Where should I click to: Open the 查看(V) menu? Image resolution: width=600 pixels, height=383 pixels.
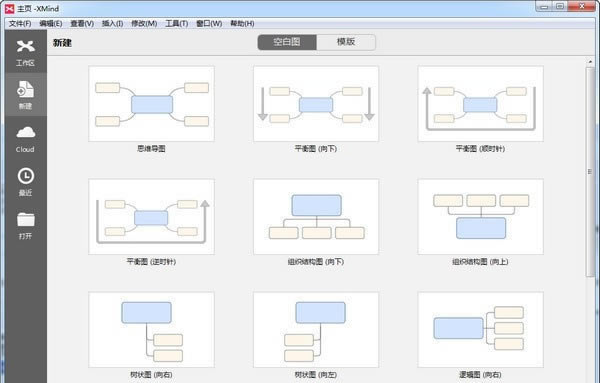82,23
